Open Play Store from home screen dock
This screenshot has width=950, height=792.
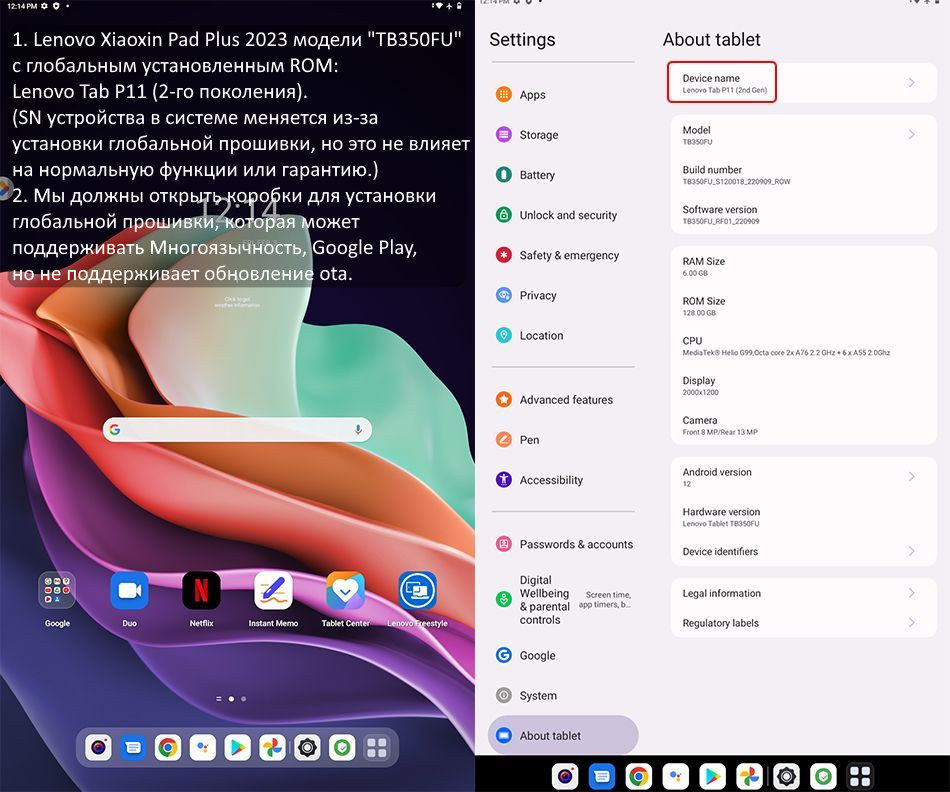pos(238,748)
